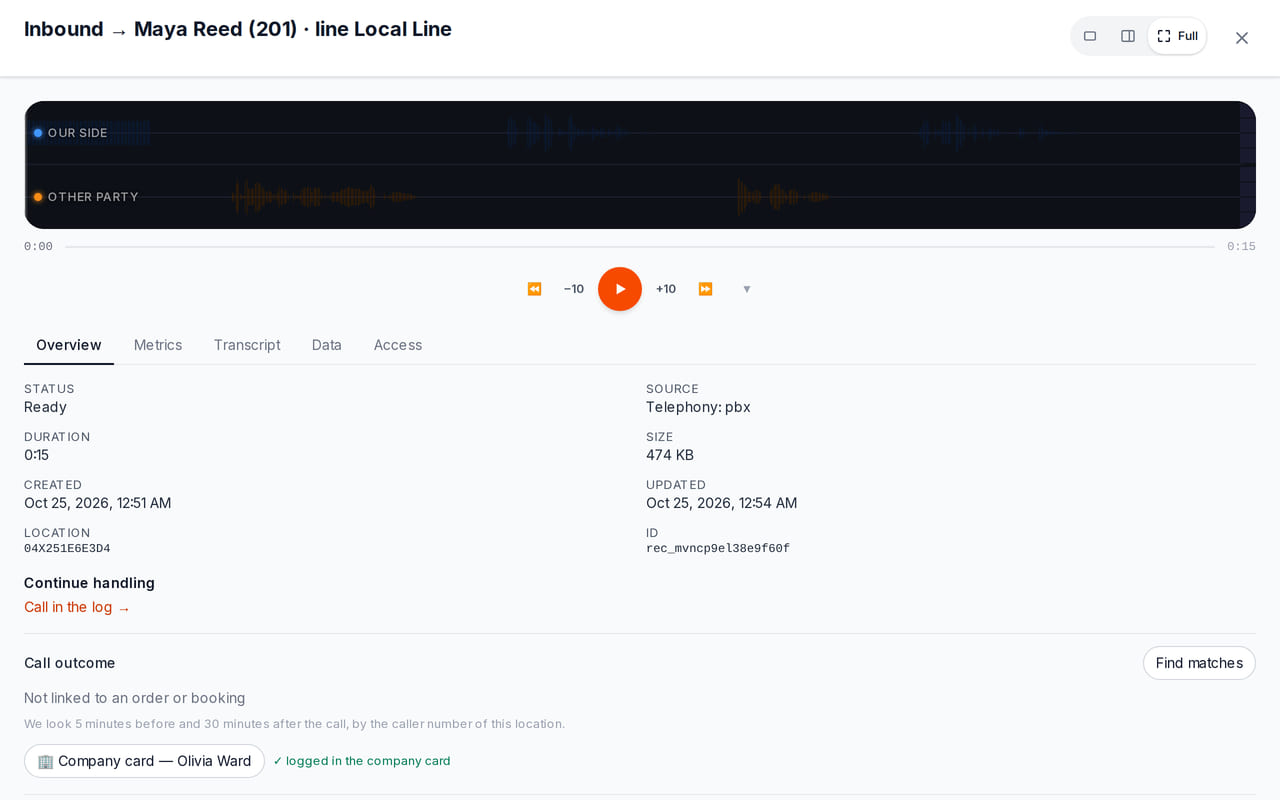
Task: Close the recording detail panel
Action: (x=1242, y=38)
